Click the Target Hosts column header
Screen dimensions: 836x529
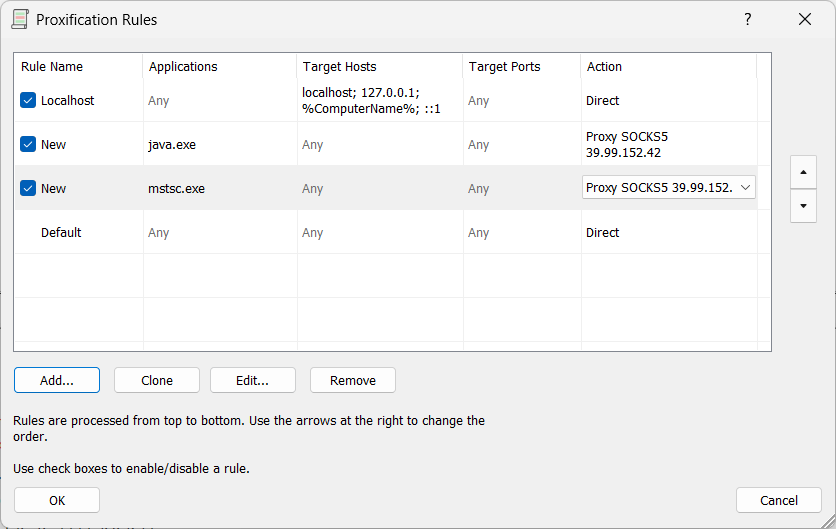tap(339, 67)
